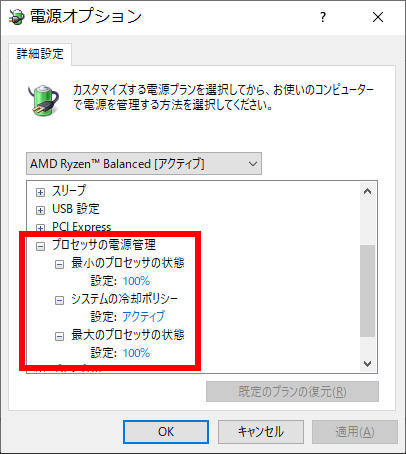
Task: Select the 詳細設定 tab
Action: 40,54
